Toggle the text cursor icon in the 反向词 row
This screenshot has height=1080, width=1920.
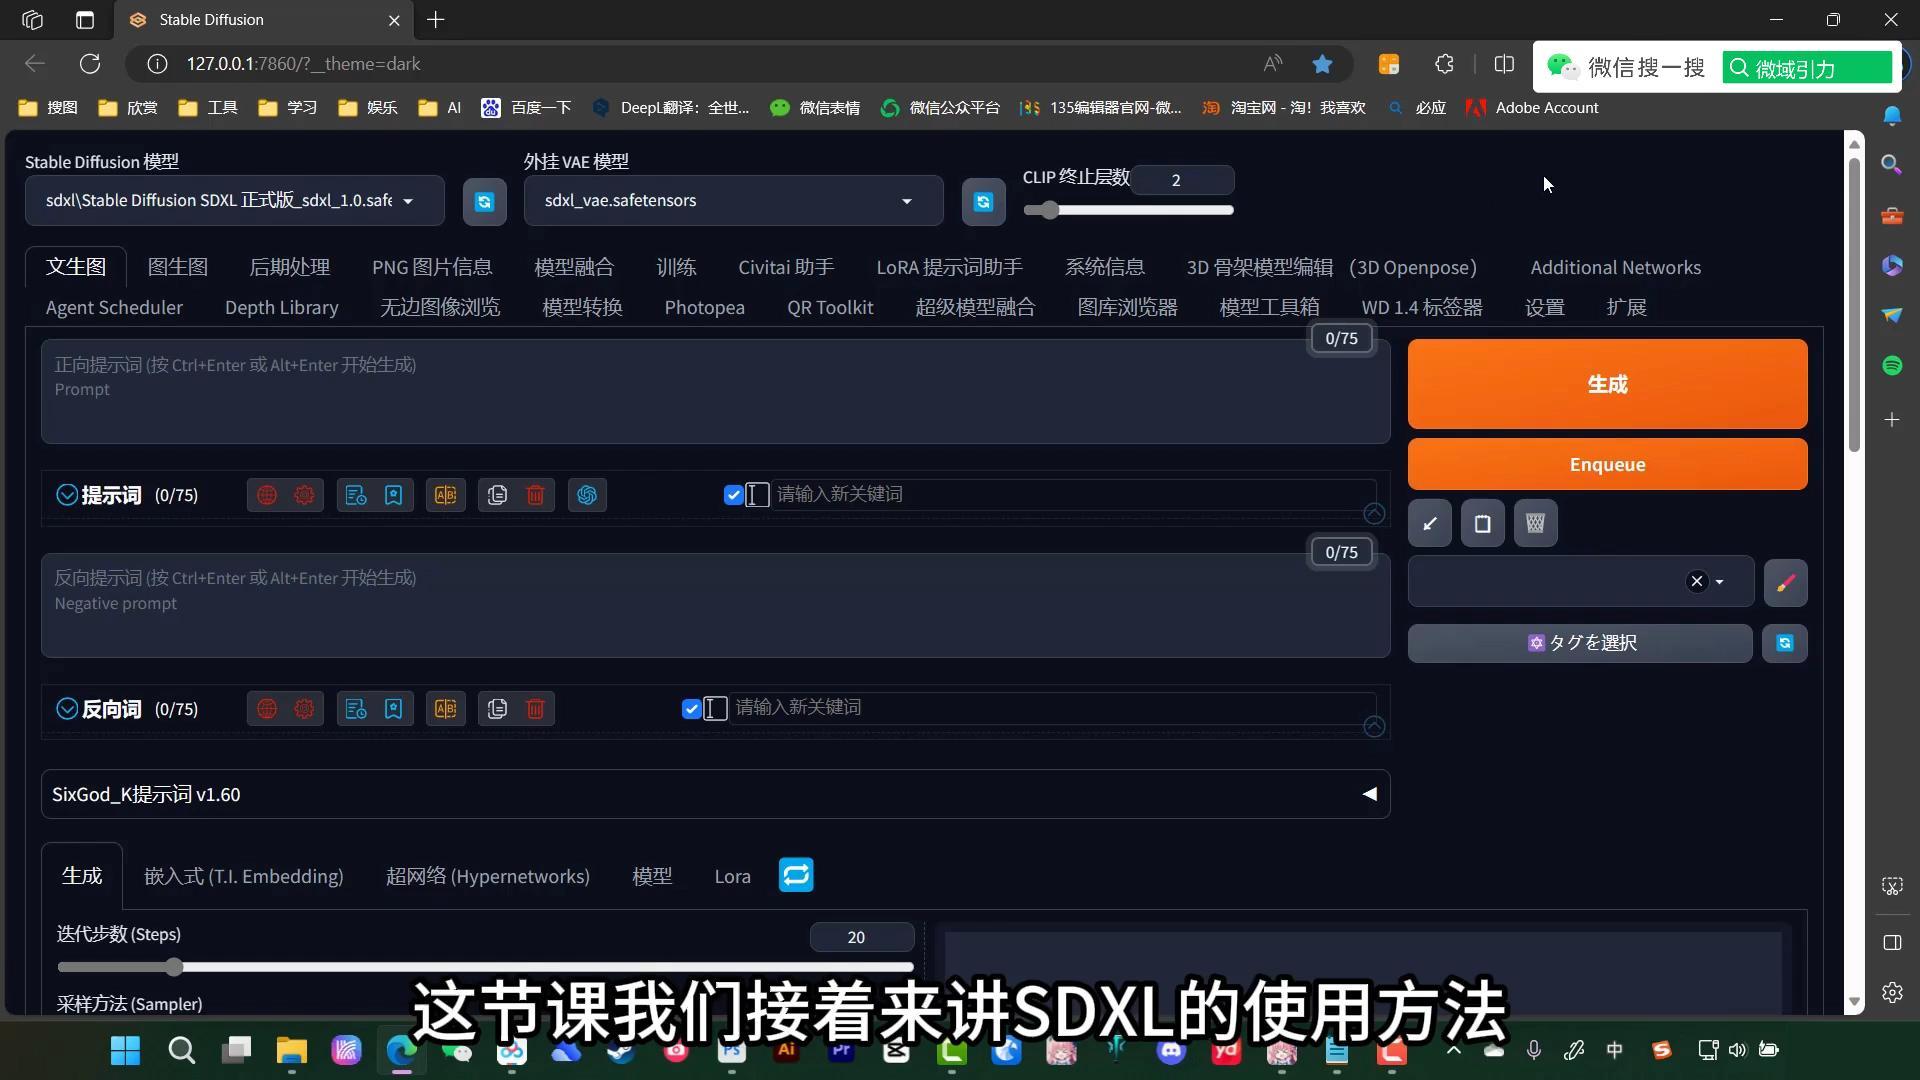[x=715, y=709]
